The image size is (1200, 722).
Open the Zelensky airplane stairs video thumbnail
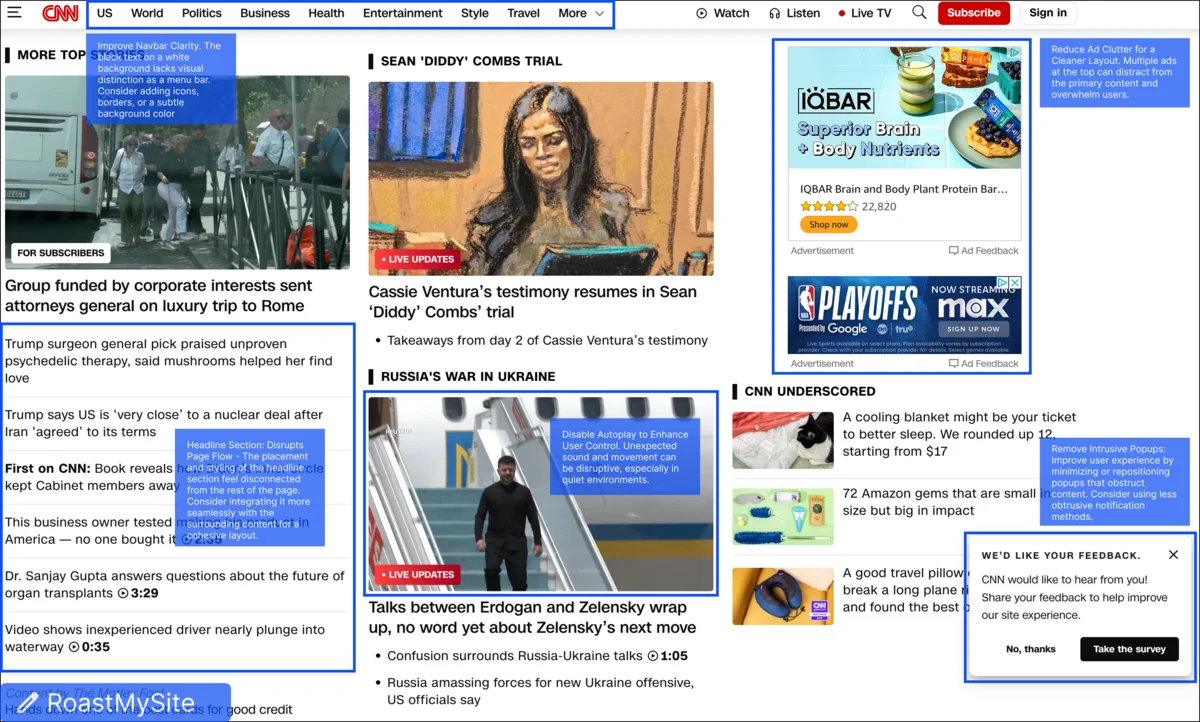[541, 494]
